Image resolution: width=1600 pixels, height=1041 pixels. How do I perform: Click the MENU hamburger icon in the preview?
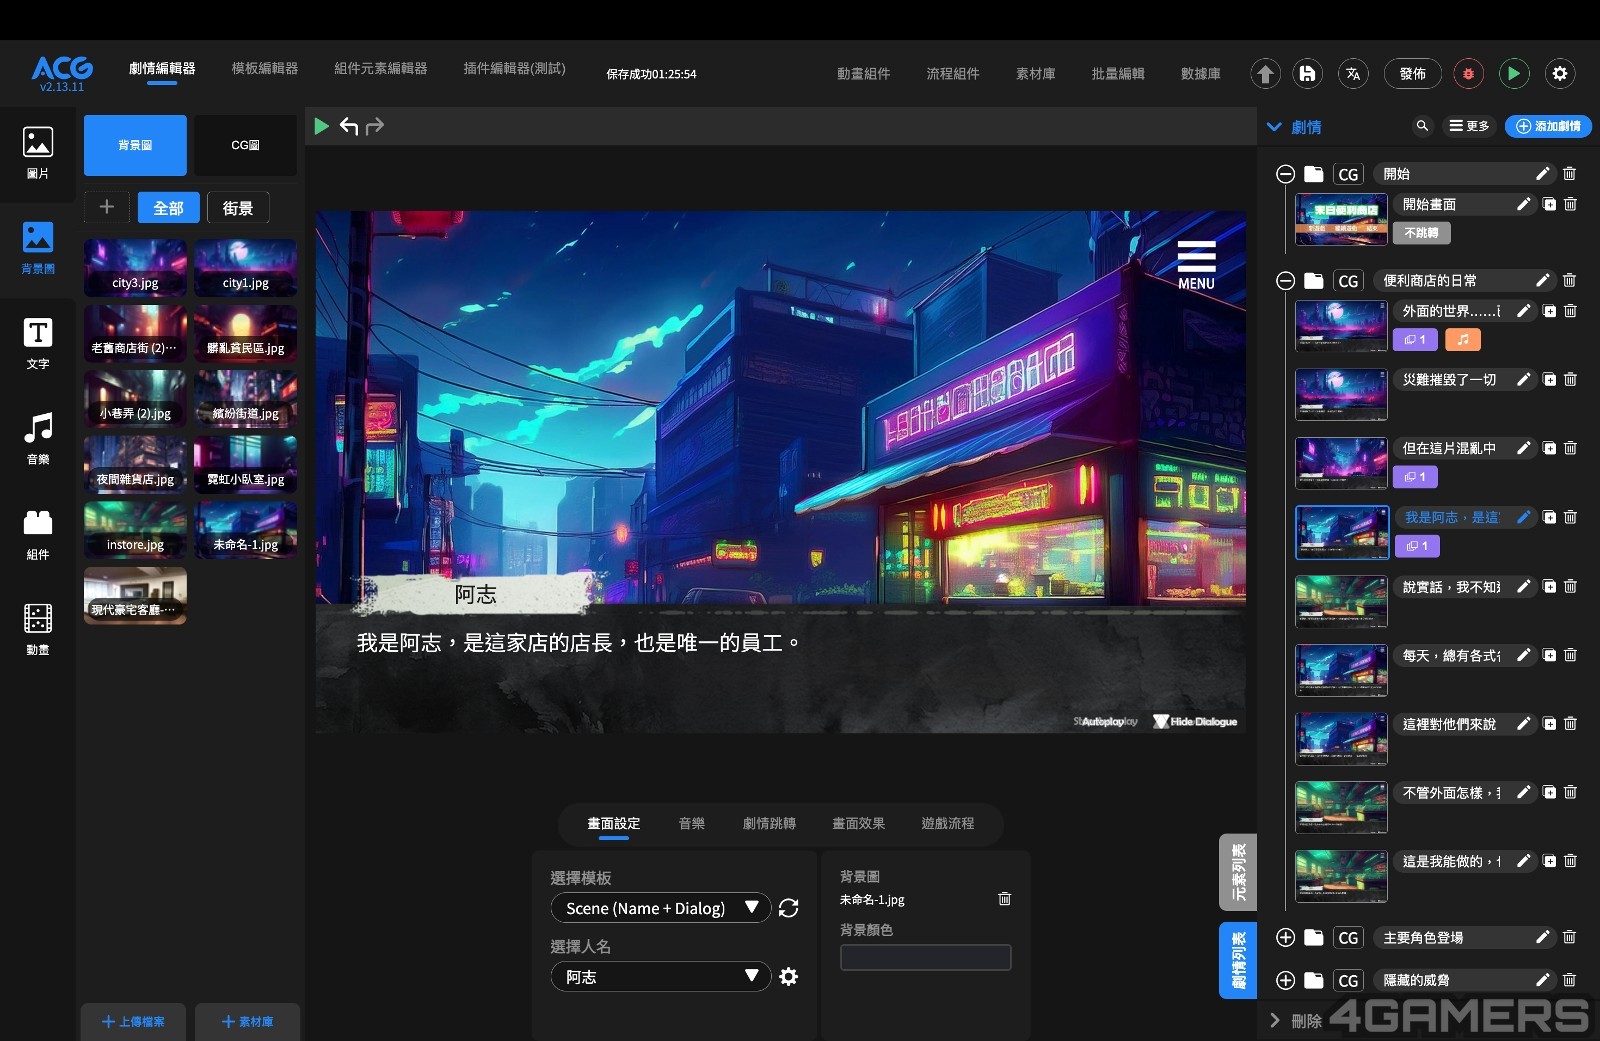click(x=1196, y=265)
